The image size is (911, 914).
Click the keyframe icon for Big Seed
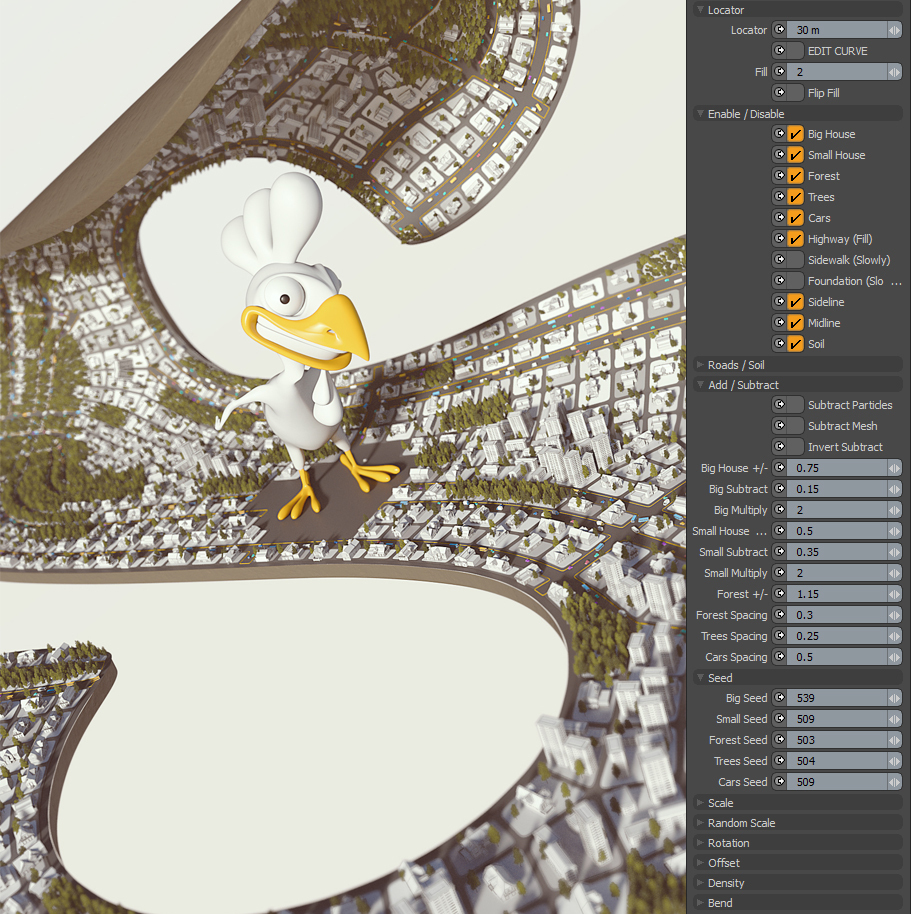(x=779, y=698)
